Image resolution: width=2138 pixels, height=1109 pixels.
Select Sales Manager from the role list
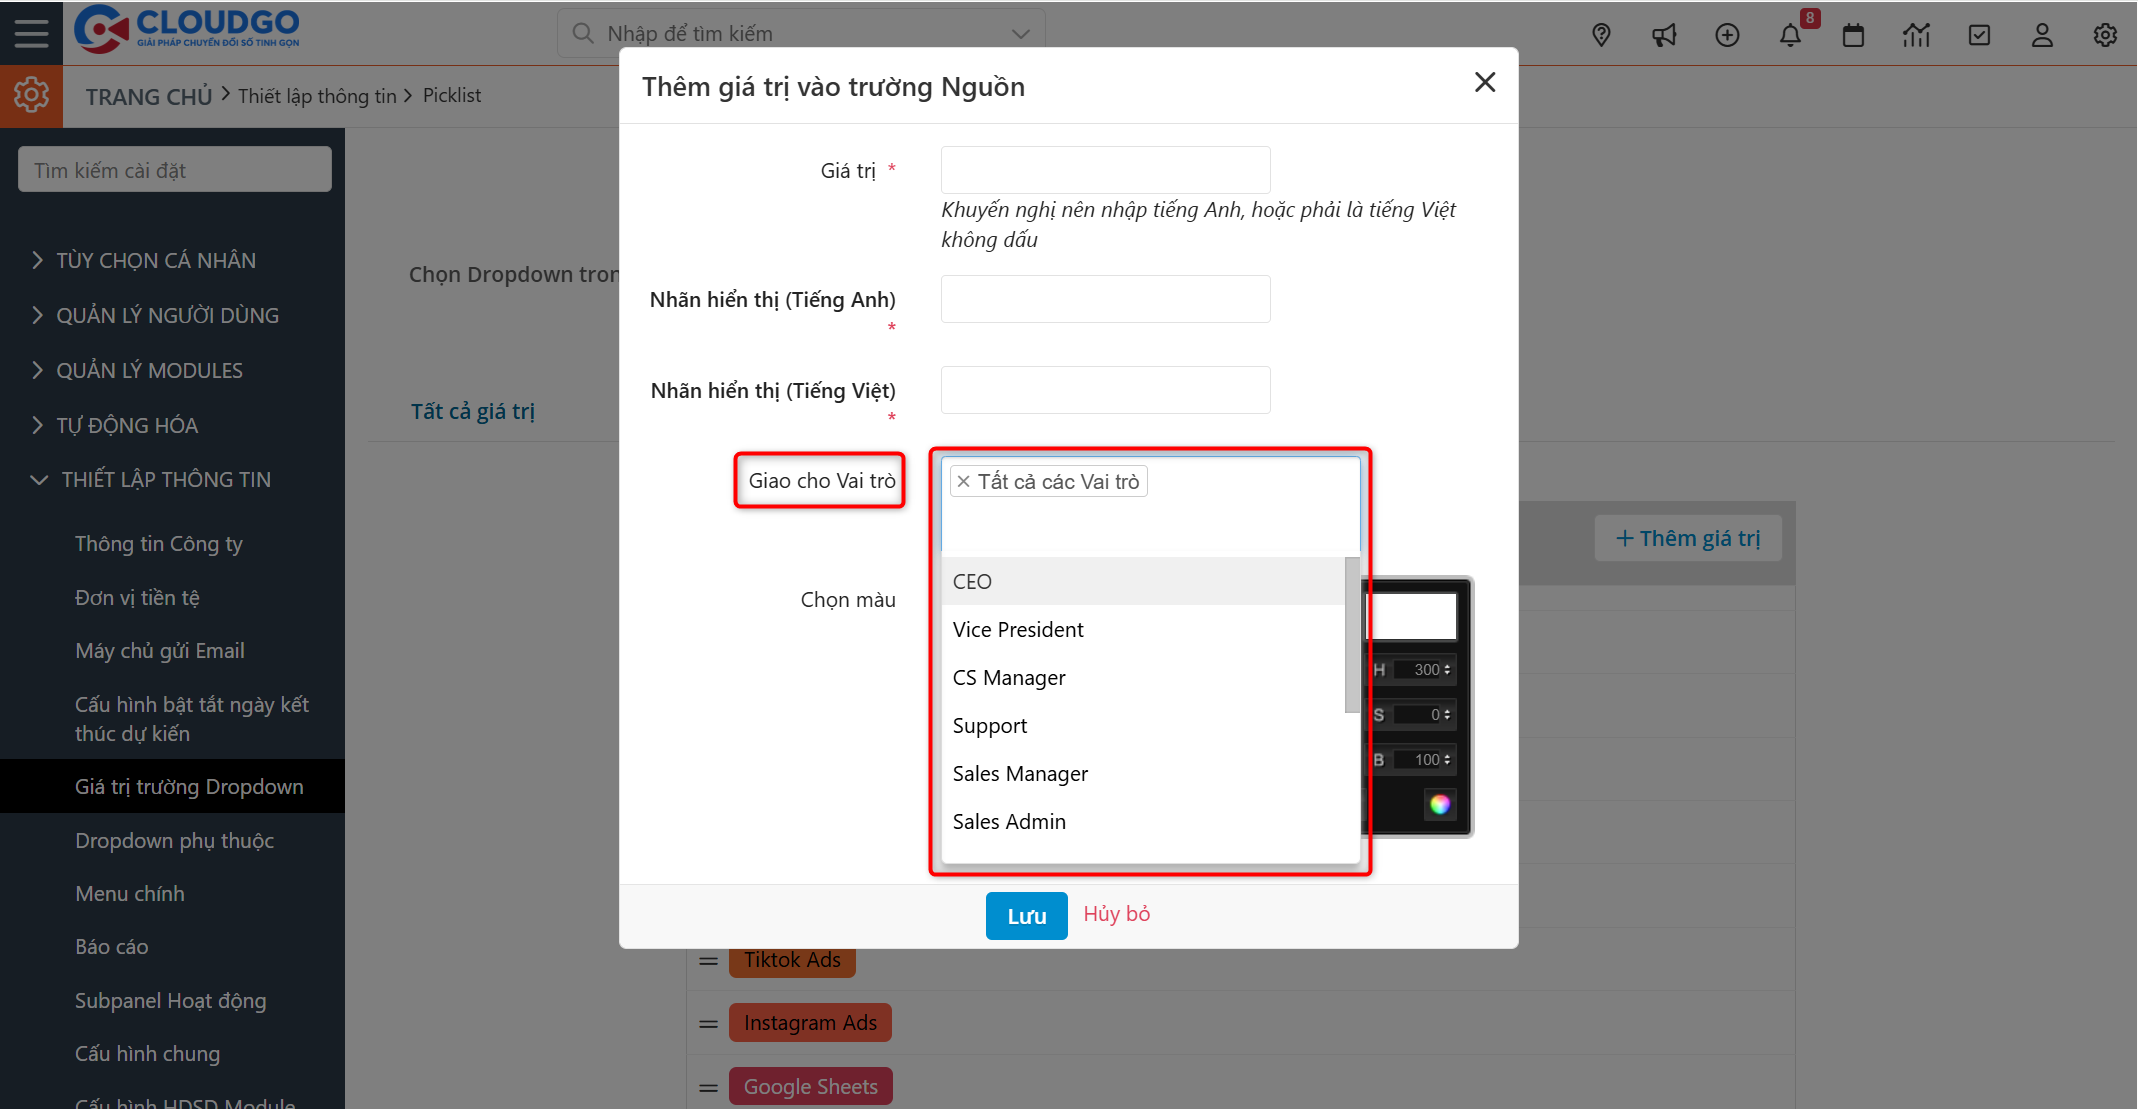coord(1020,773)
